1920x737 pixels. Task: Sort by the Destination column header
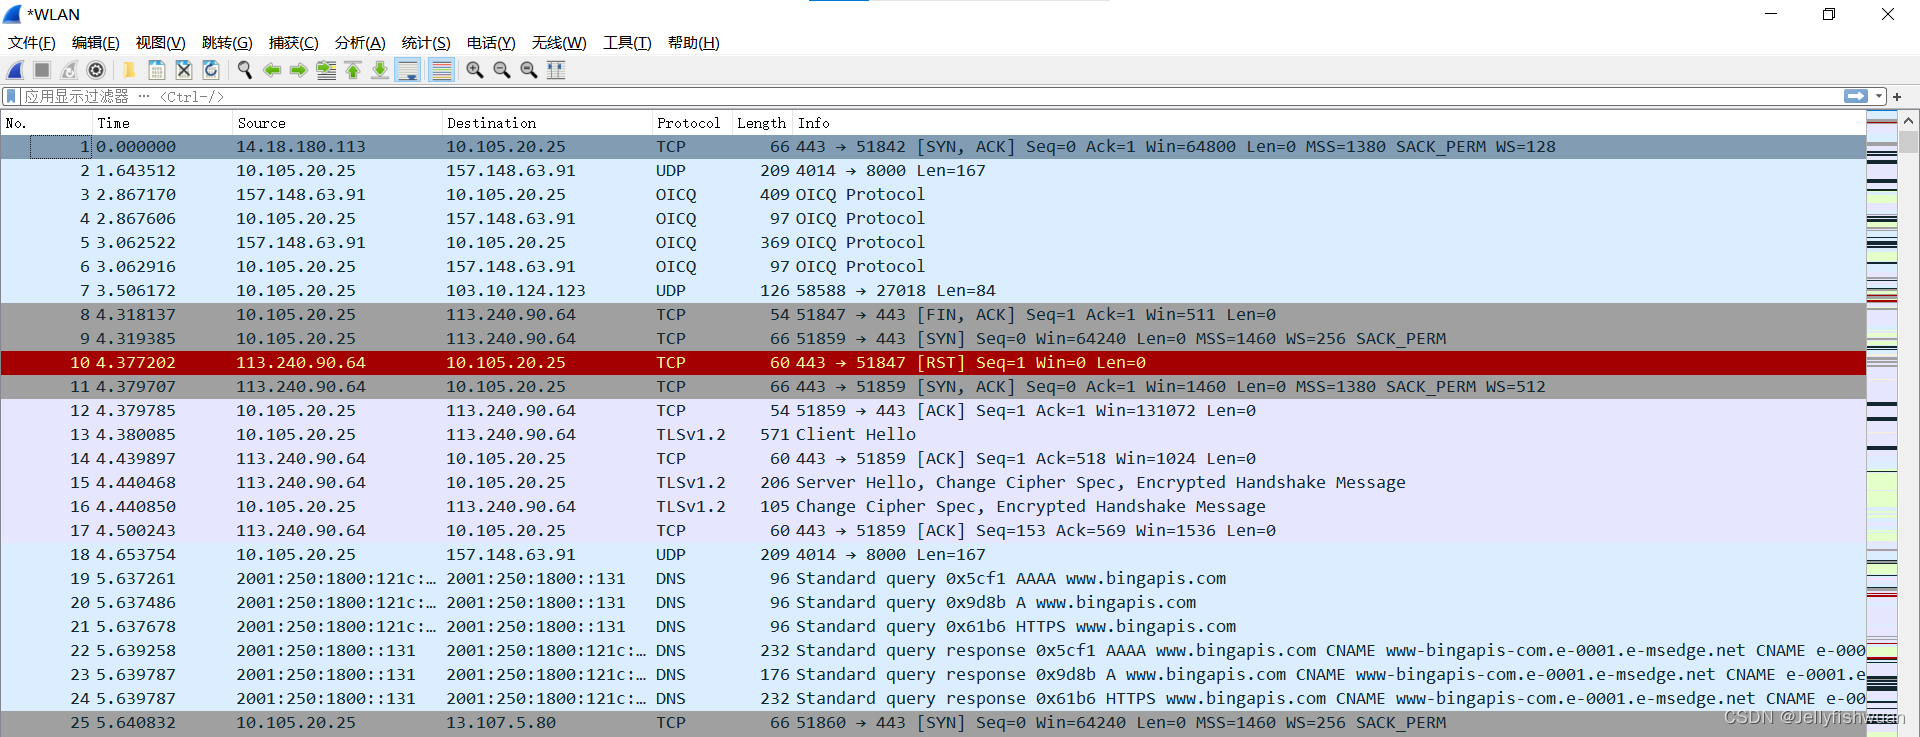[x=547, y=123]
